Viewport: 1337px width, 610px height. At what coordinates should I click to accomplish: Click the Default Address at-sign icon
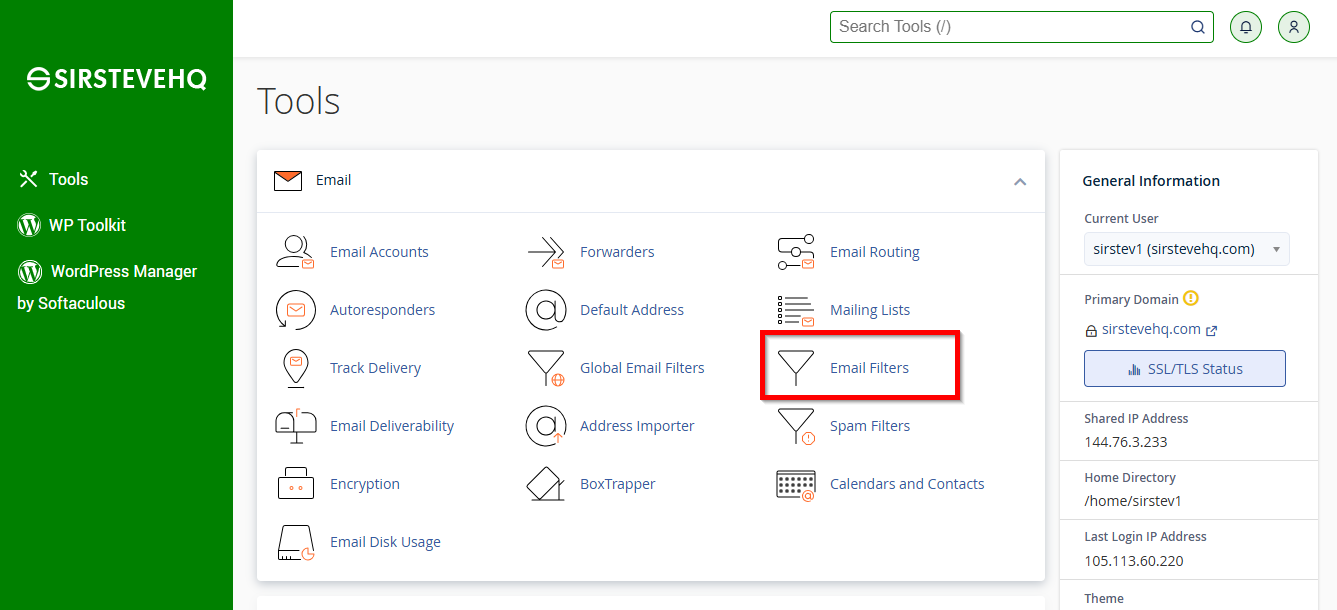click(546, 310)
